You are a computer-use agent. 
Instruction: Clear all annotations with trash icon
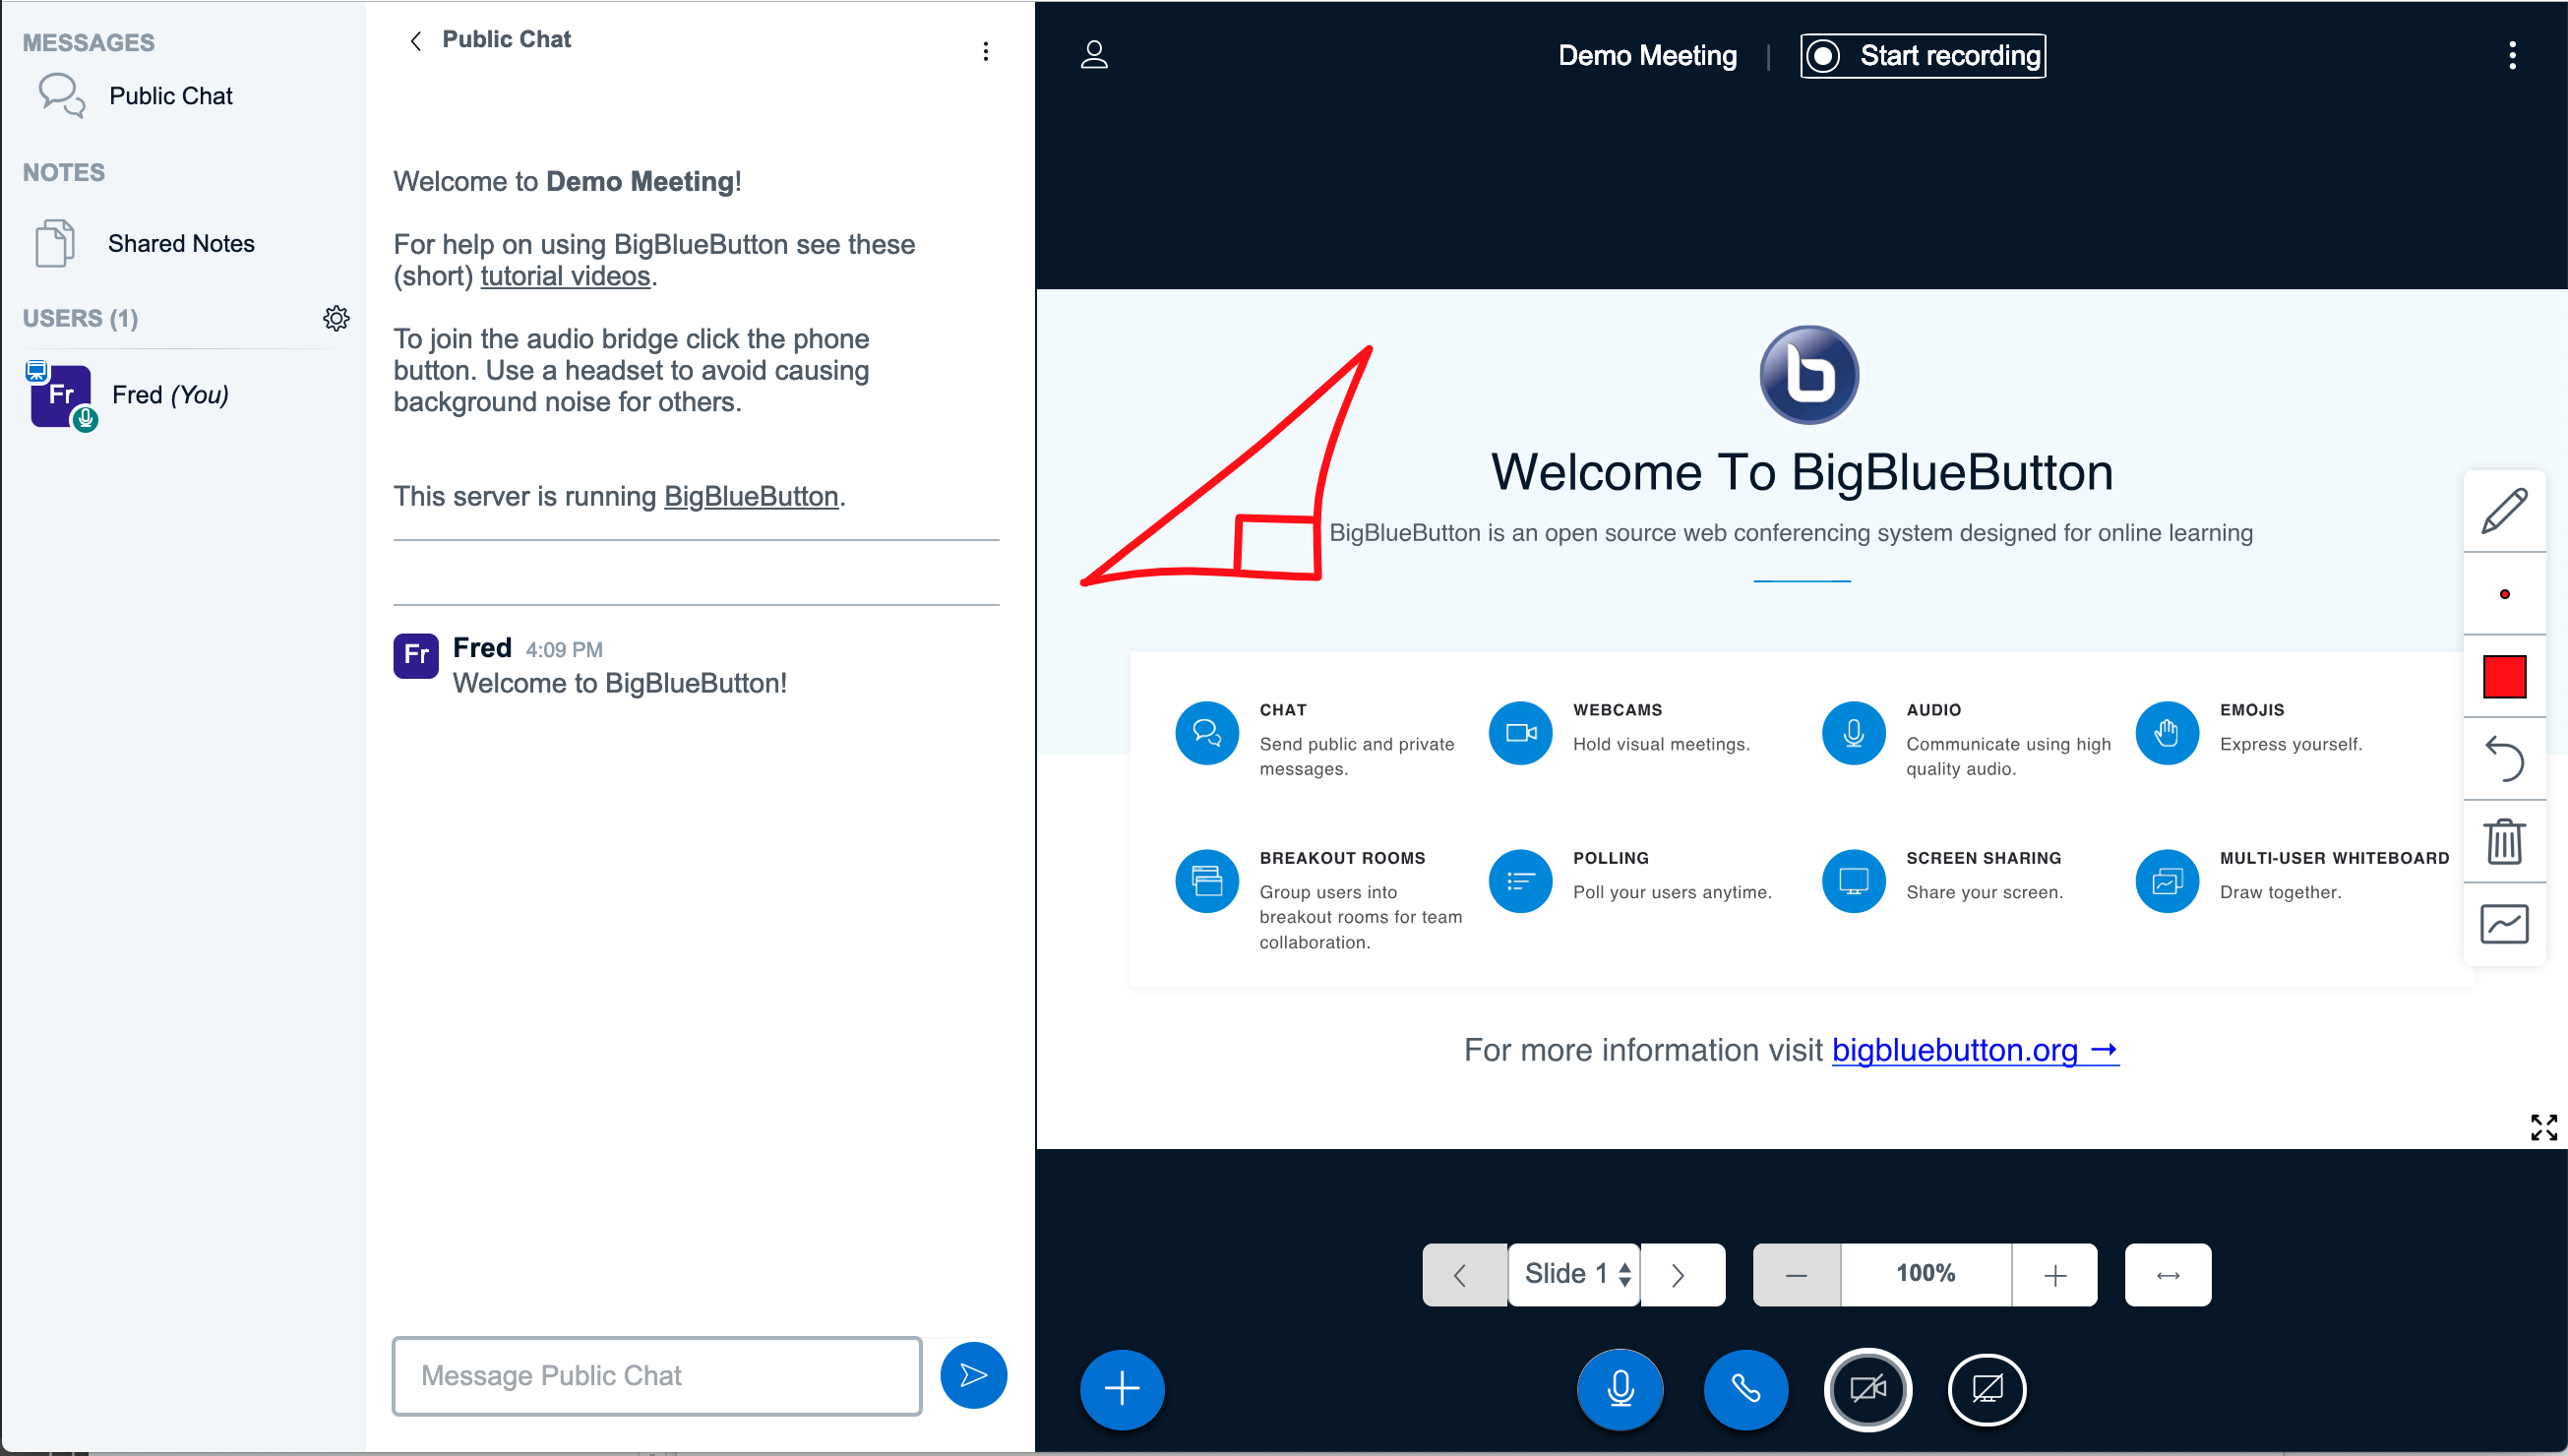(x=2503, y=841)
